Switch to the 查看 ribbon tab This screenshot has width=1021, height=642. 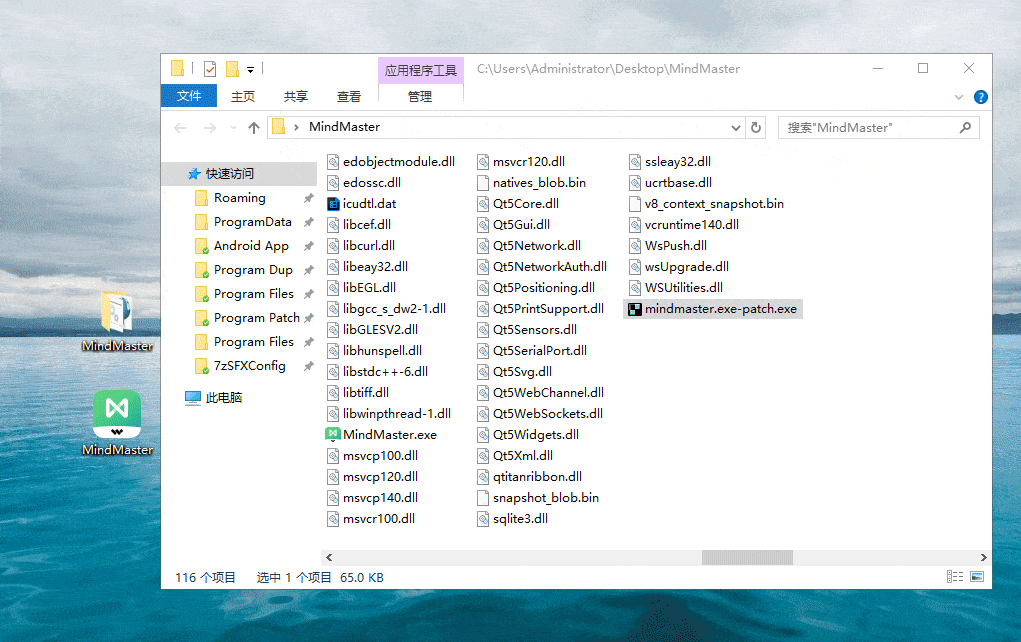(x=349, y=96)
